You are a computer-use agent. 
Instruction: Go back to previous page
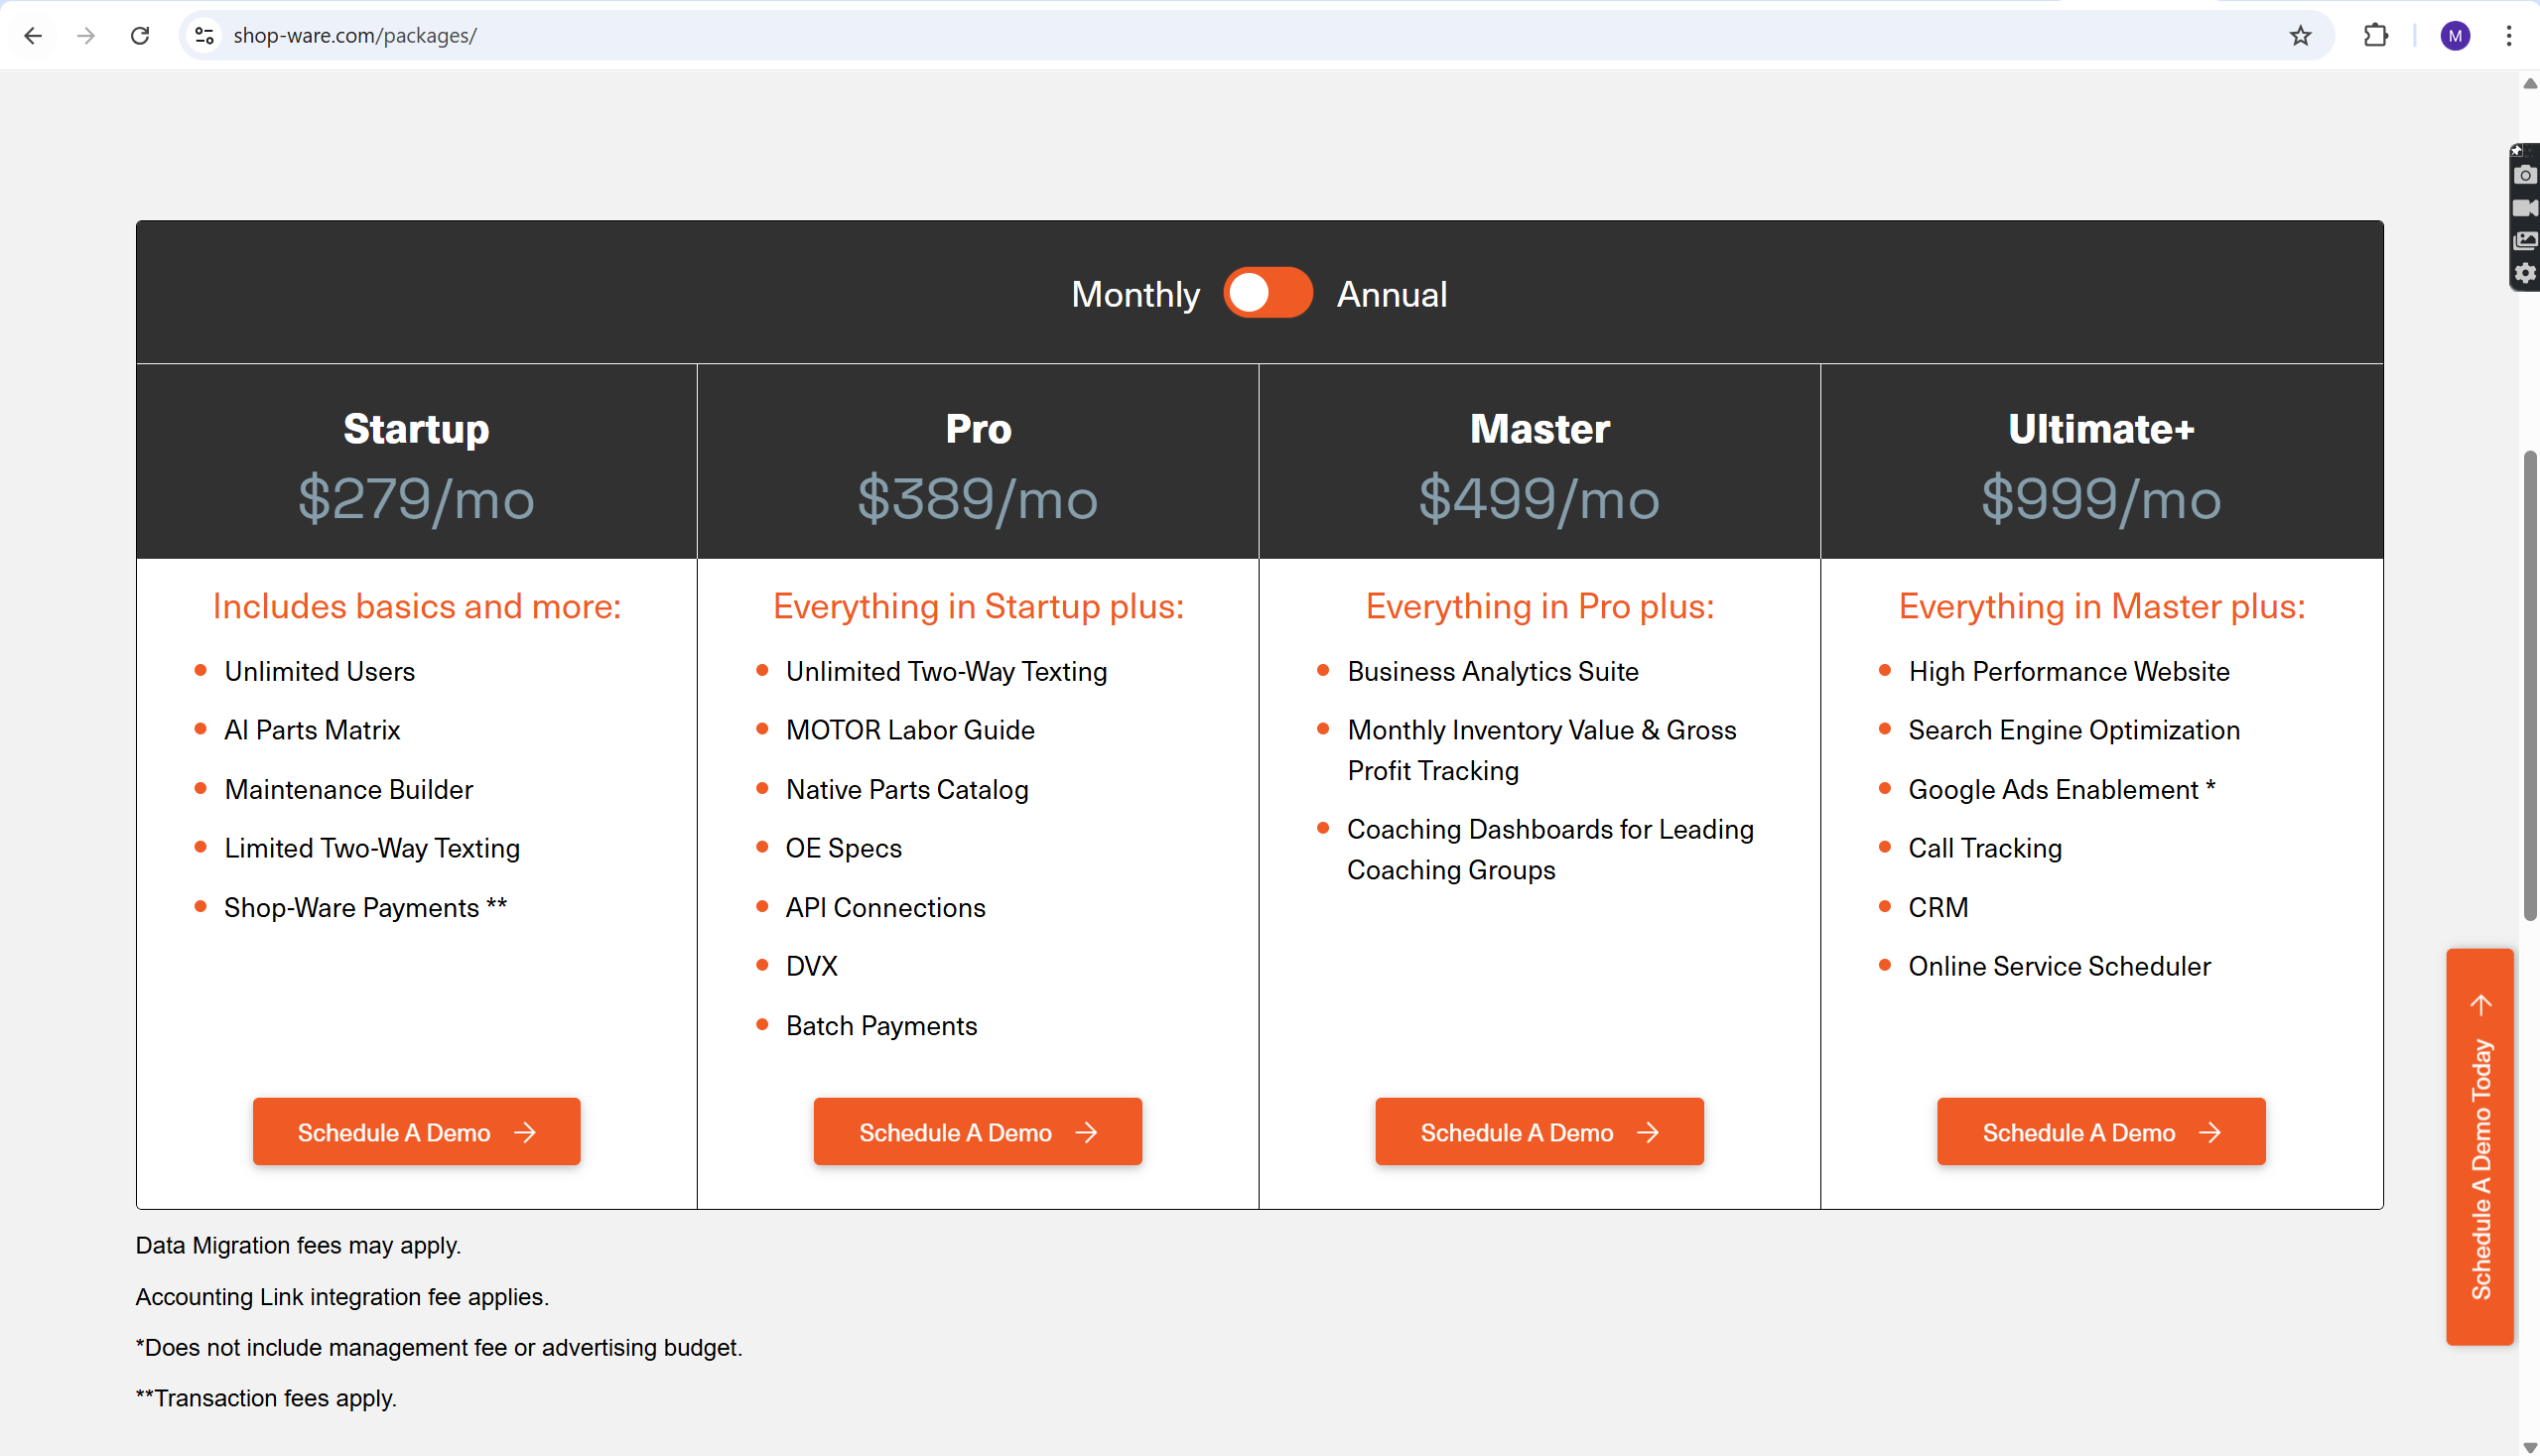[x=33, y=36]
